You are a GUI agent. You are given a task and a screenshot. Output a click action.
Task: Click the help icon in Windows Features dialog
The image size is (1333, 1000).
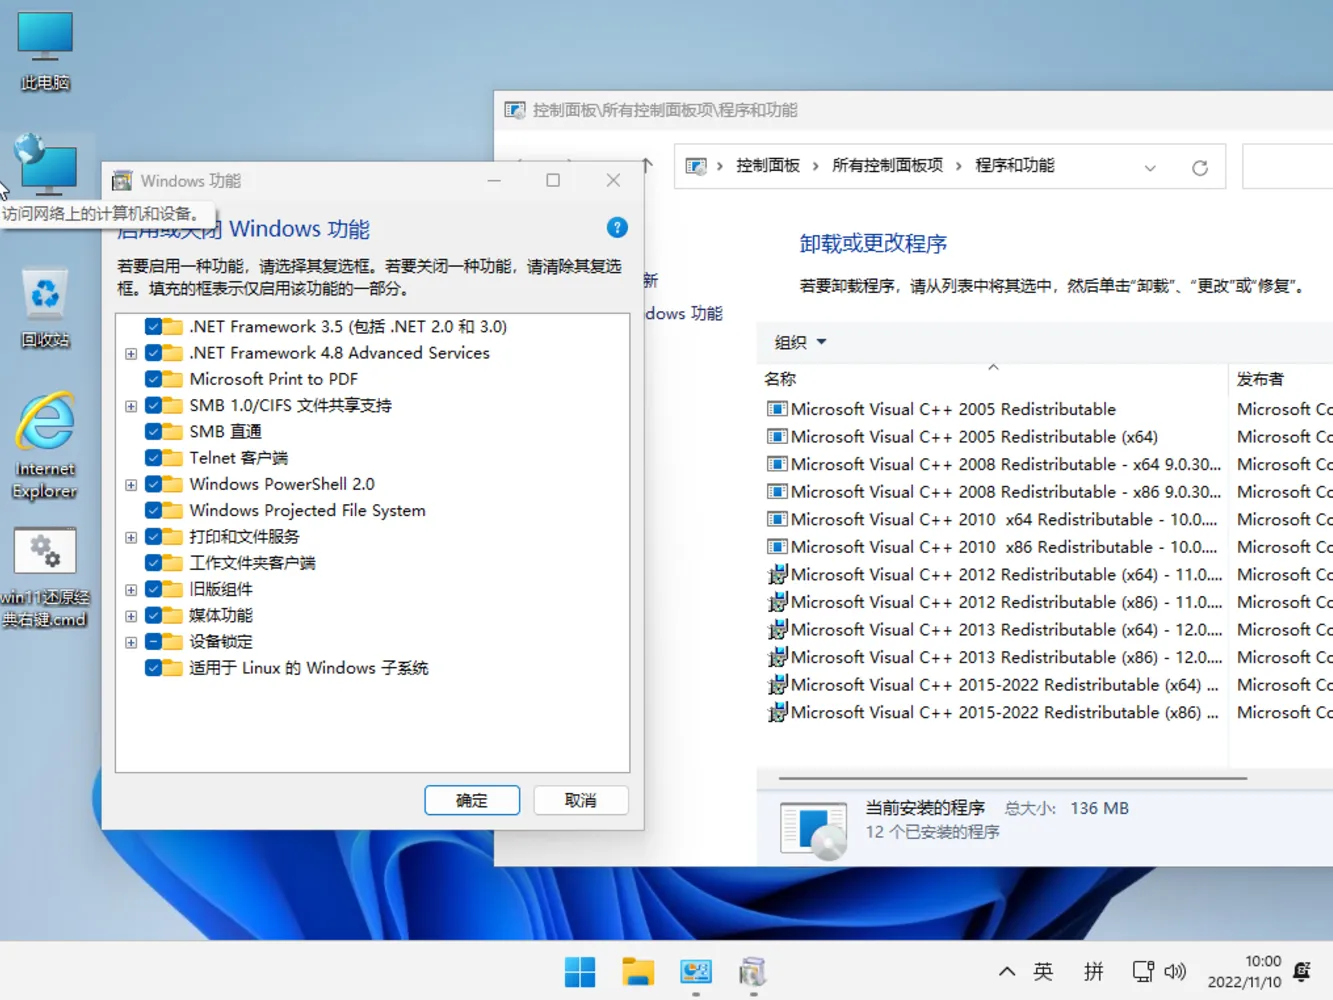coord(617,228)
